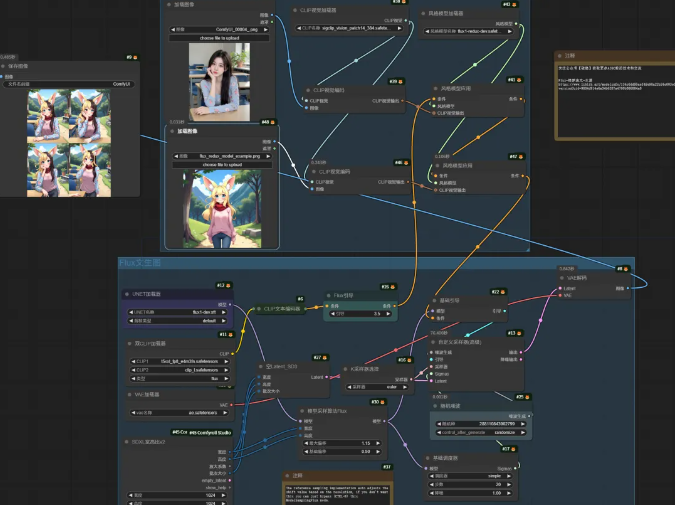The width and height of the screenshot is (675, 505).
Task: Click choose file to upload under flux_redux_model_example
Action: [x=222, y=164]
